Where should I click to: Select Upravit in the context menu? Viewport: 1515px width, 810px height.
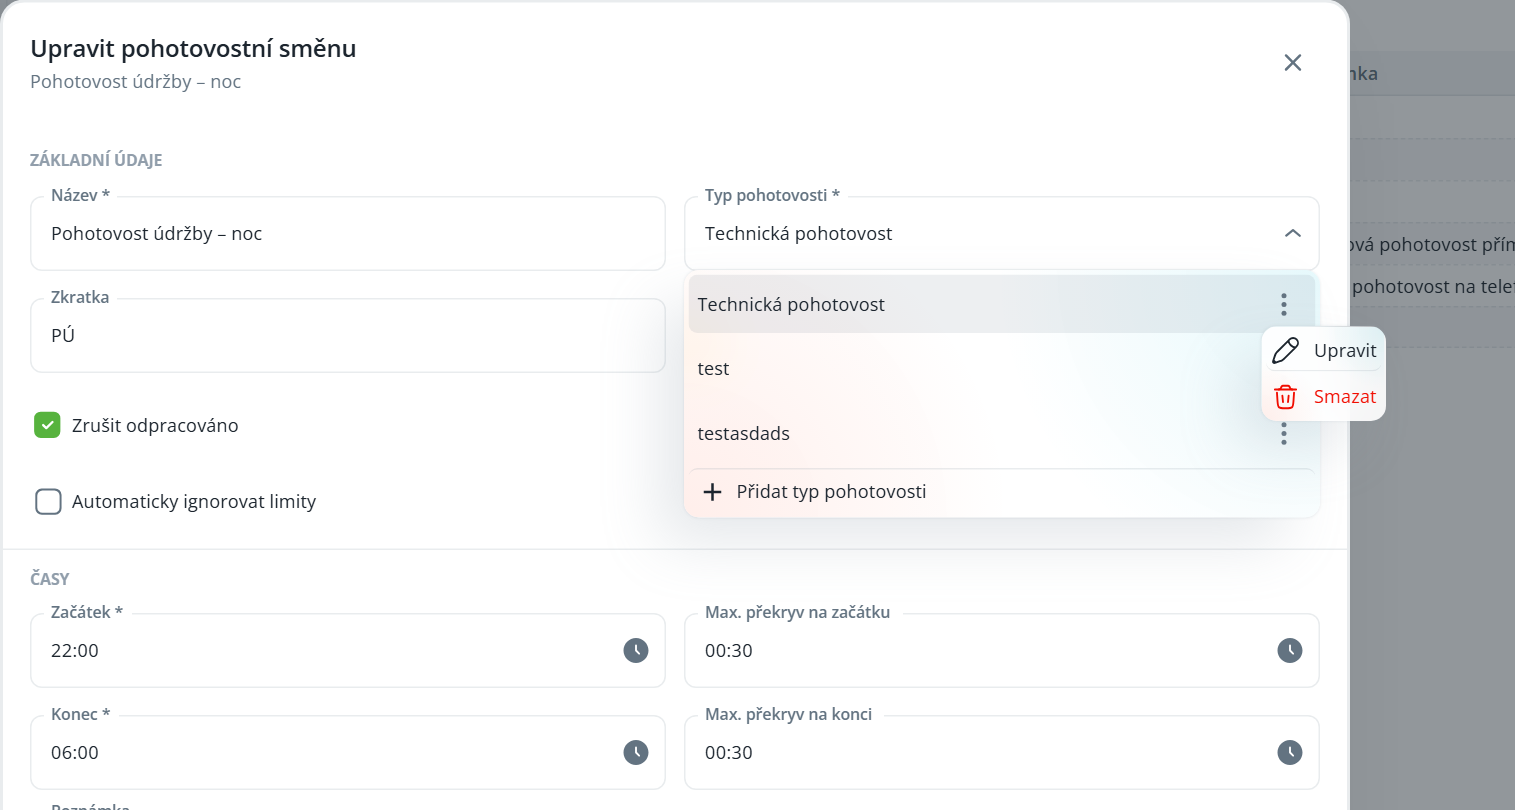coord(1324,351)
